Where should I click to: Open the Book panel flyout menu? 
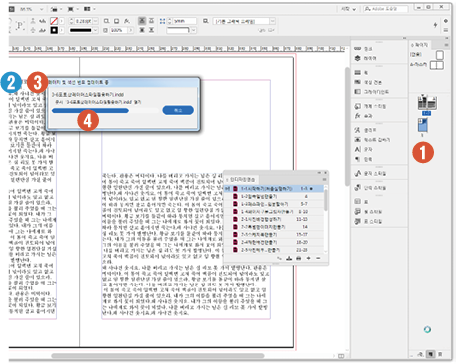[324, 180]
